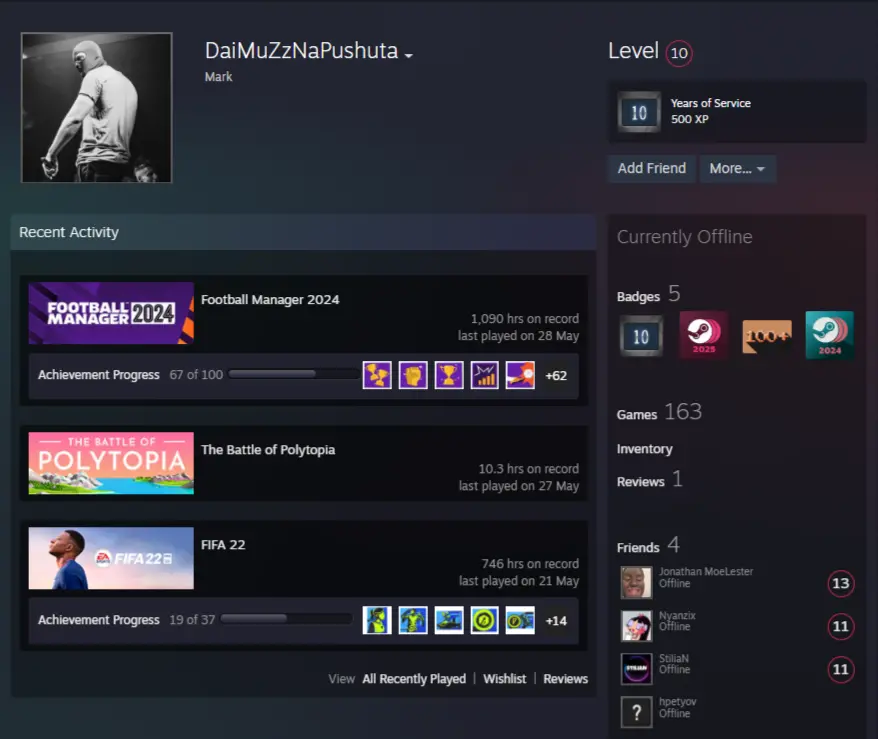Open FIFA 22 fifth achievement icon before +14
The image size is (878, 739).
click(x=520, y=620)
